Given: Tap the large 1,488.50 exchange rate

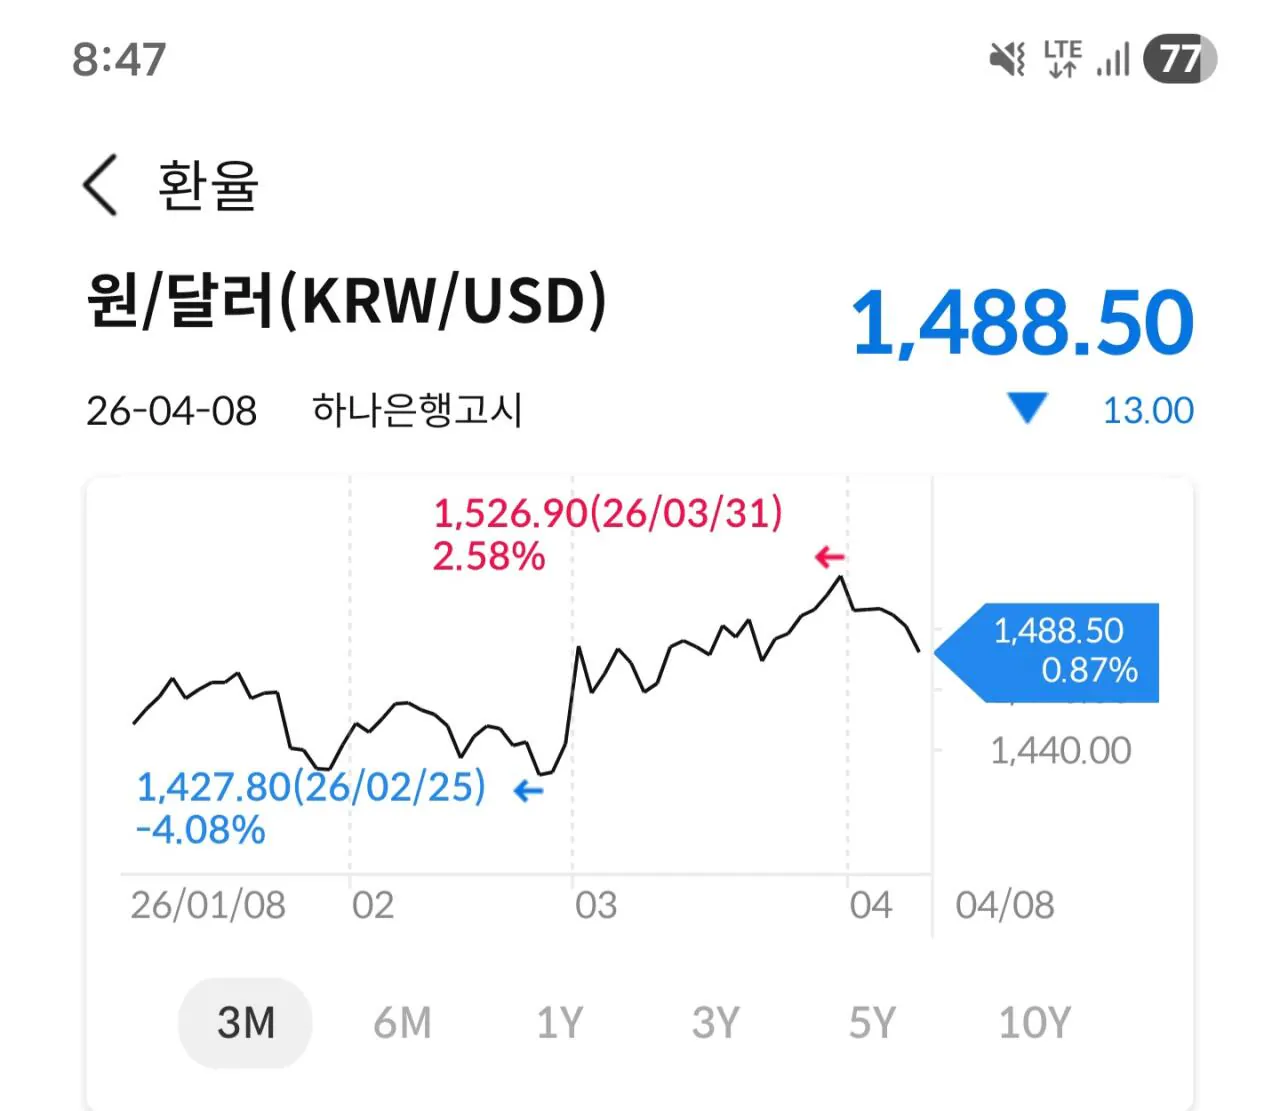Looking at the screenshot, I should point(1022,323).
